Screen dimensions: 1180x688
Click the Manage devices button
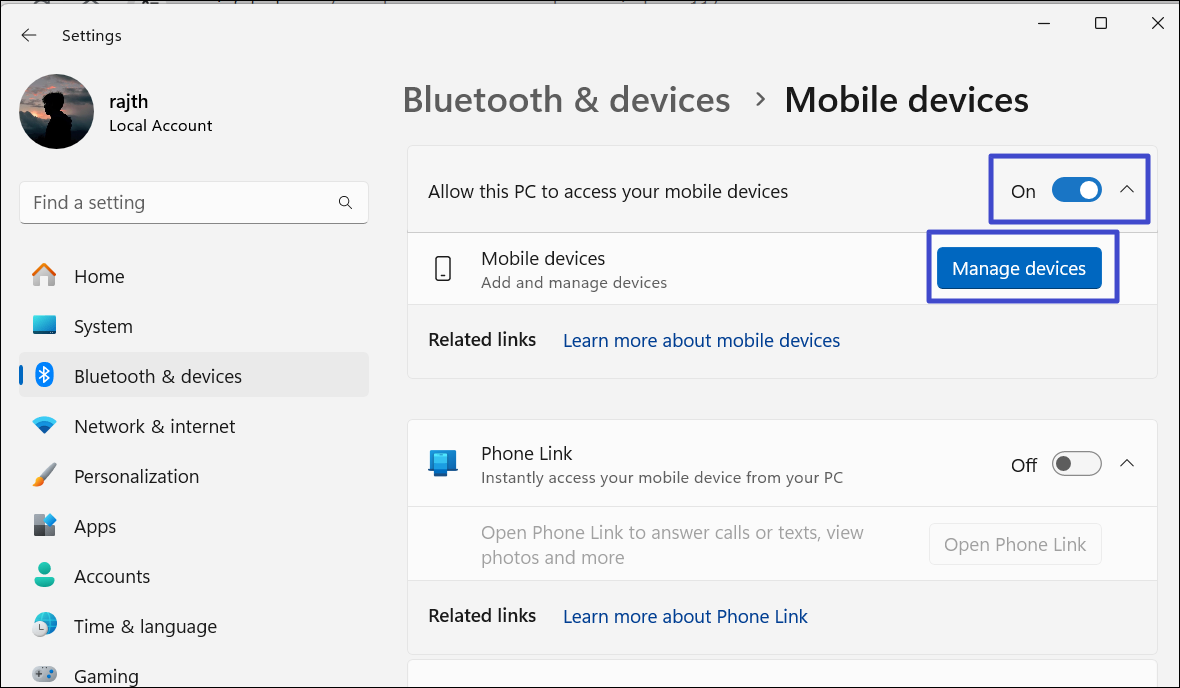coord(1018,268)
